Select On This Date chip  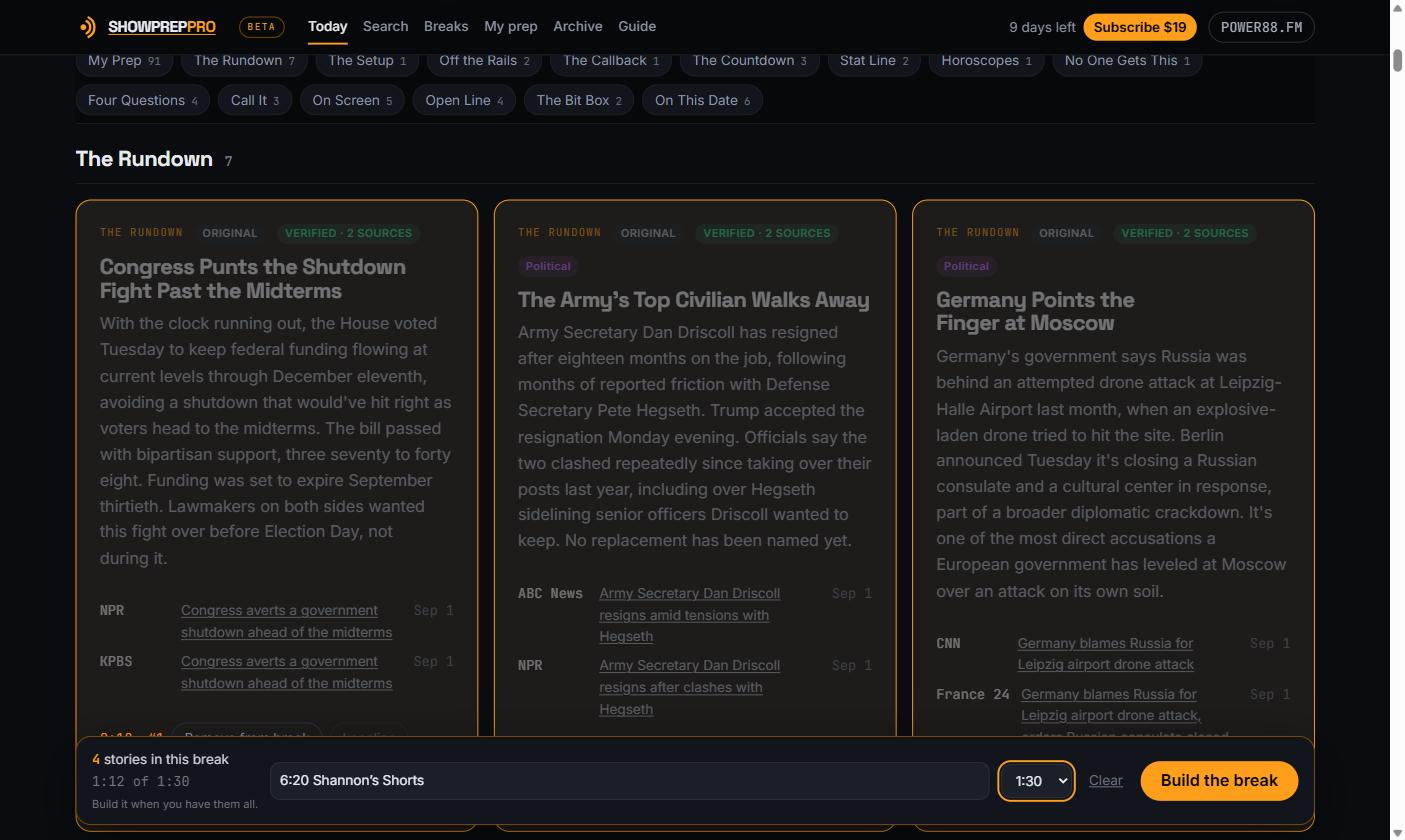(702, 100)
